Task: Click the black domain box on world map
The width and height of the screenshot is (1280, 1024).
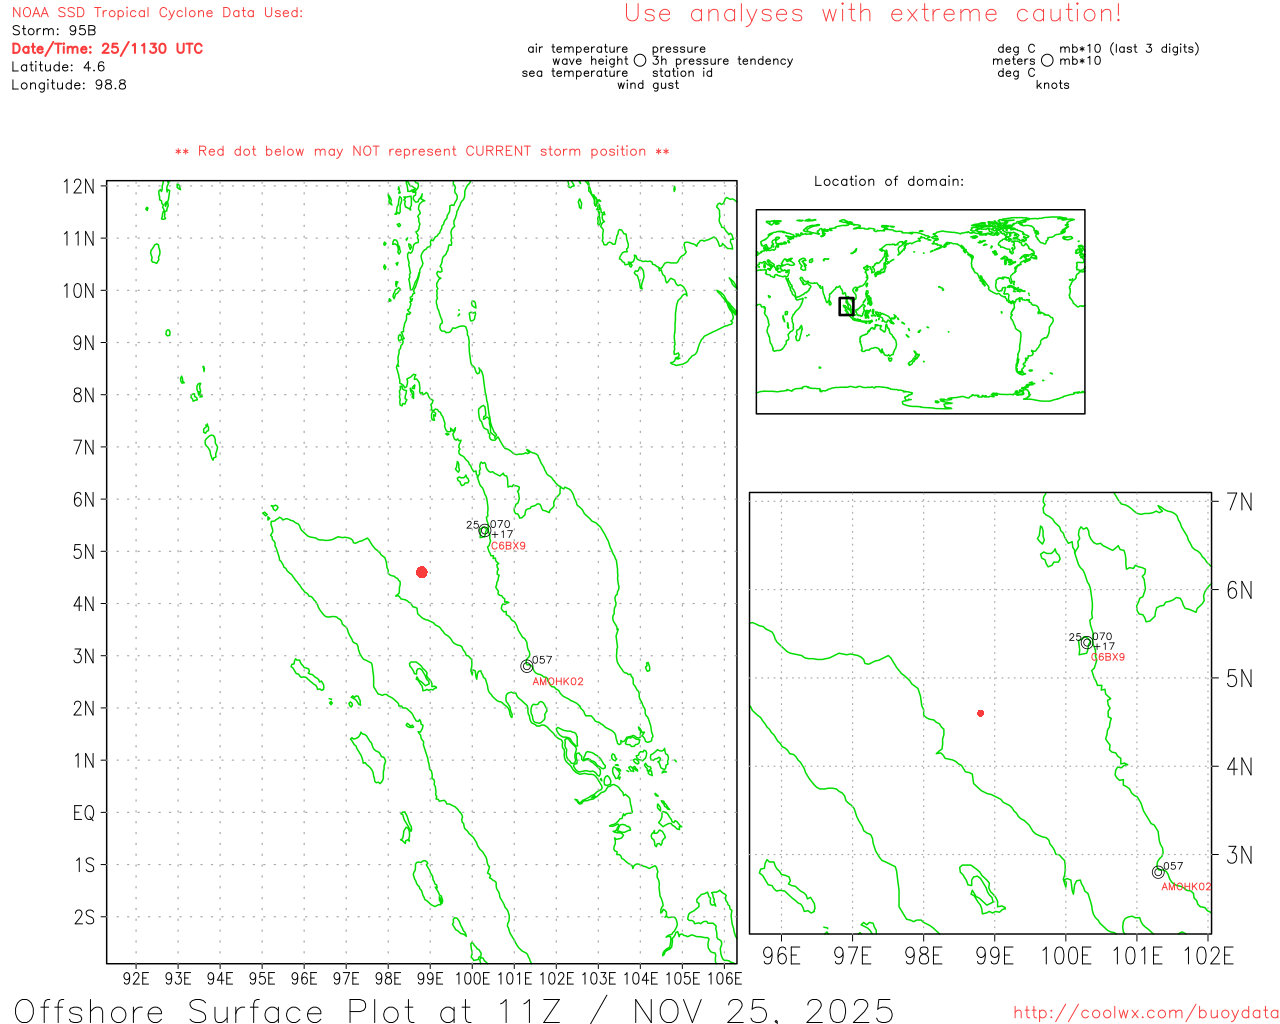Action: click(846, 306)
